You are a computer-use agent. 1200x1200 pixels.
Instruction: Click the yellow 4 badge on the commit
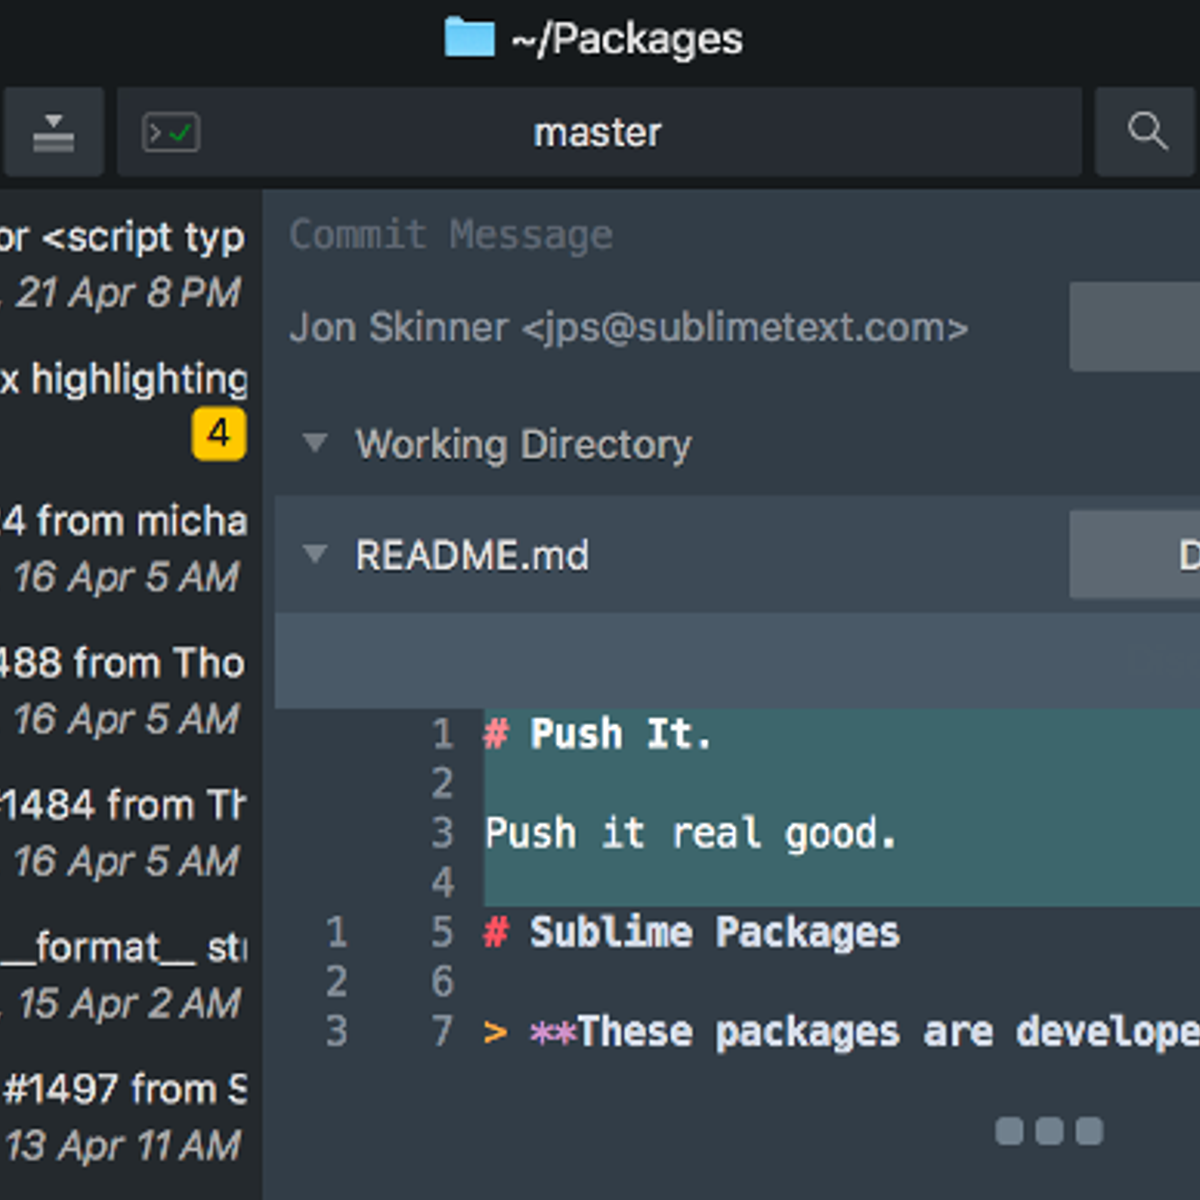click(218, 434)
